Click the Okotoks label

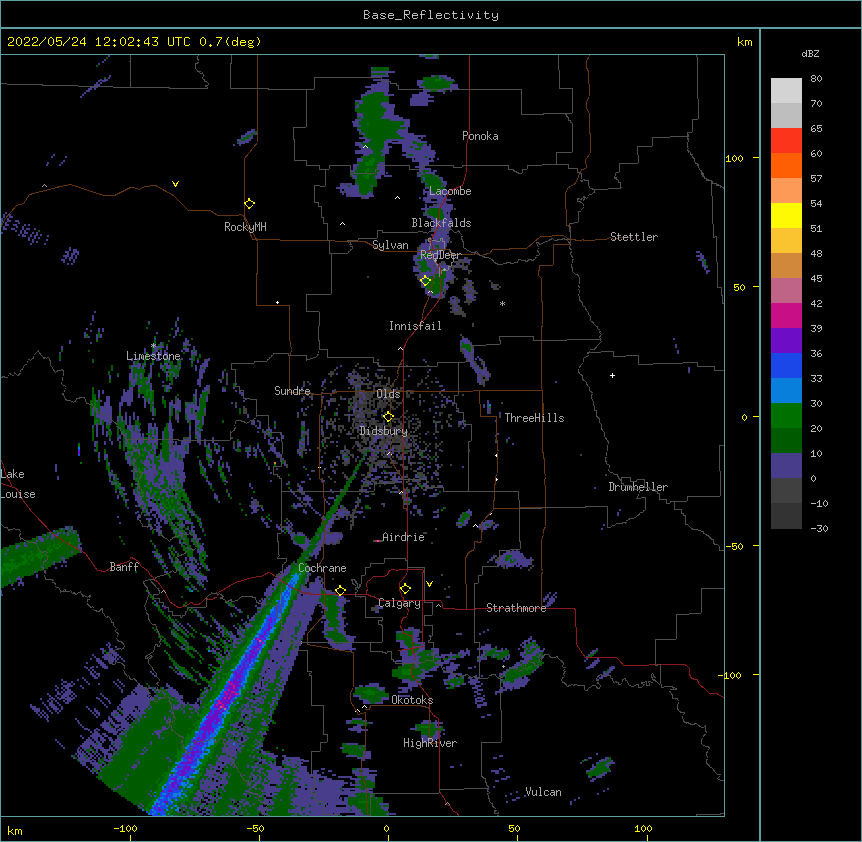click(412, 700)
